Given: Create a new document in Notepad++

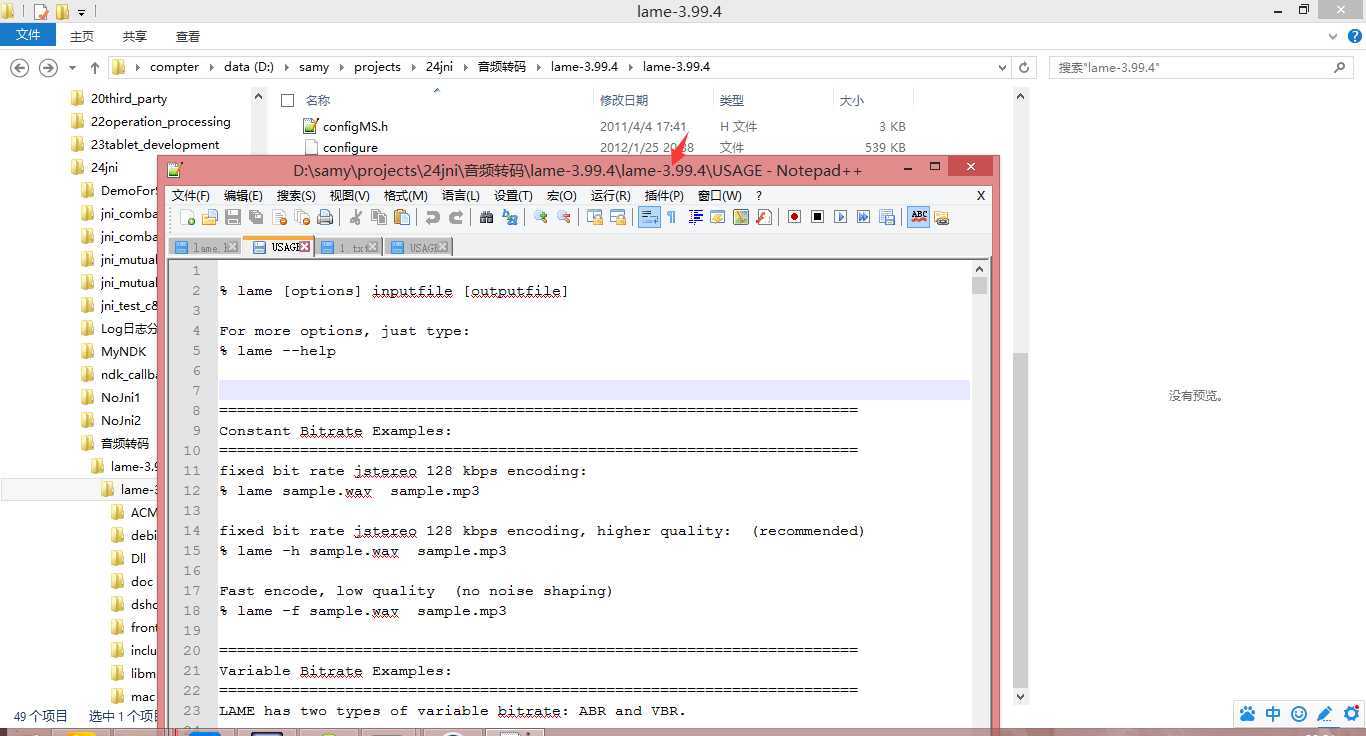Looking at the screenshot, I should pyautogui.click(x=187, y=217).
